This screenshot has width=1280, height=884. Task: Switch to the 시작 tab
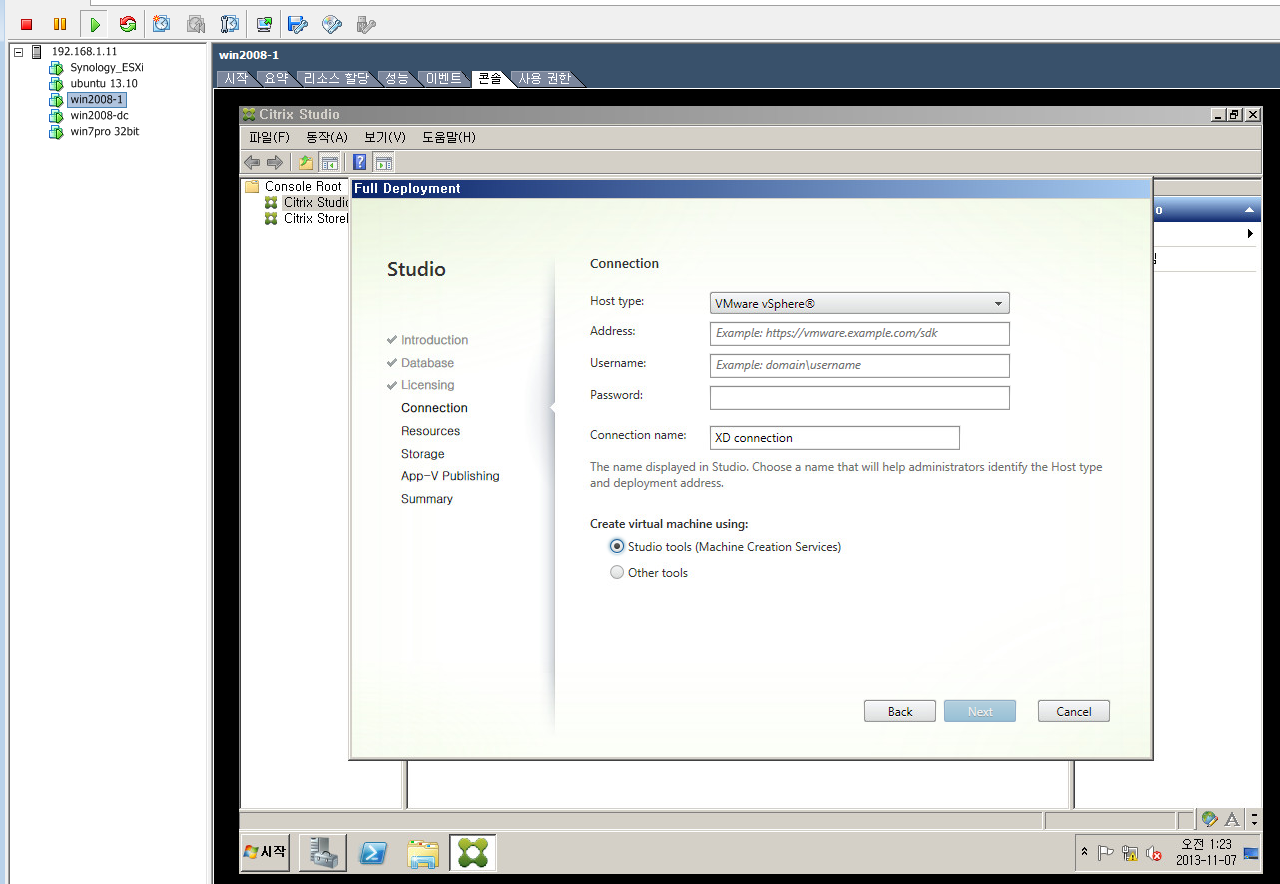click(x=236, y=78)
